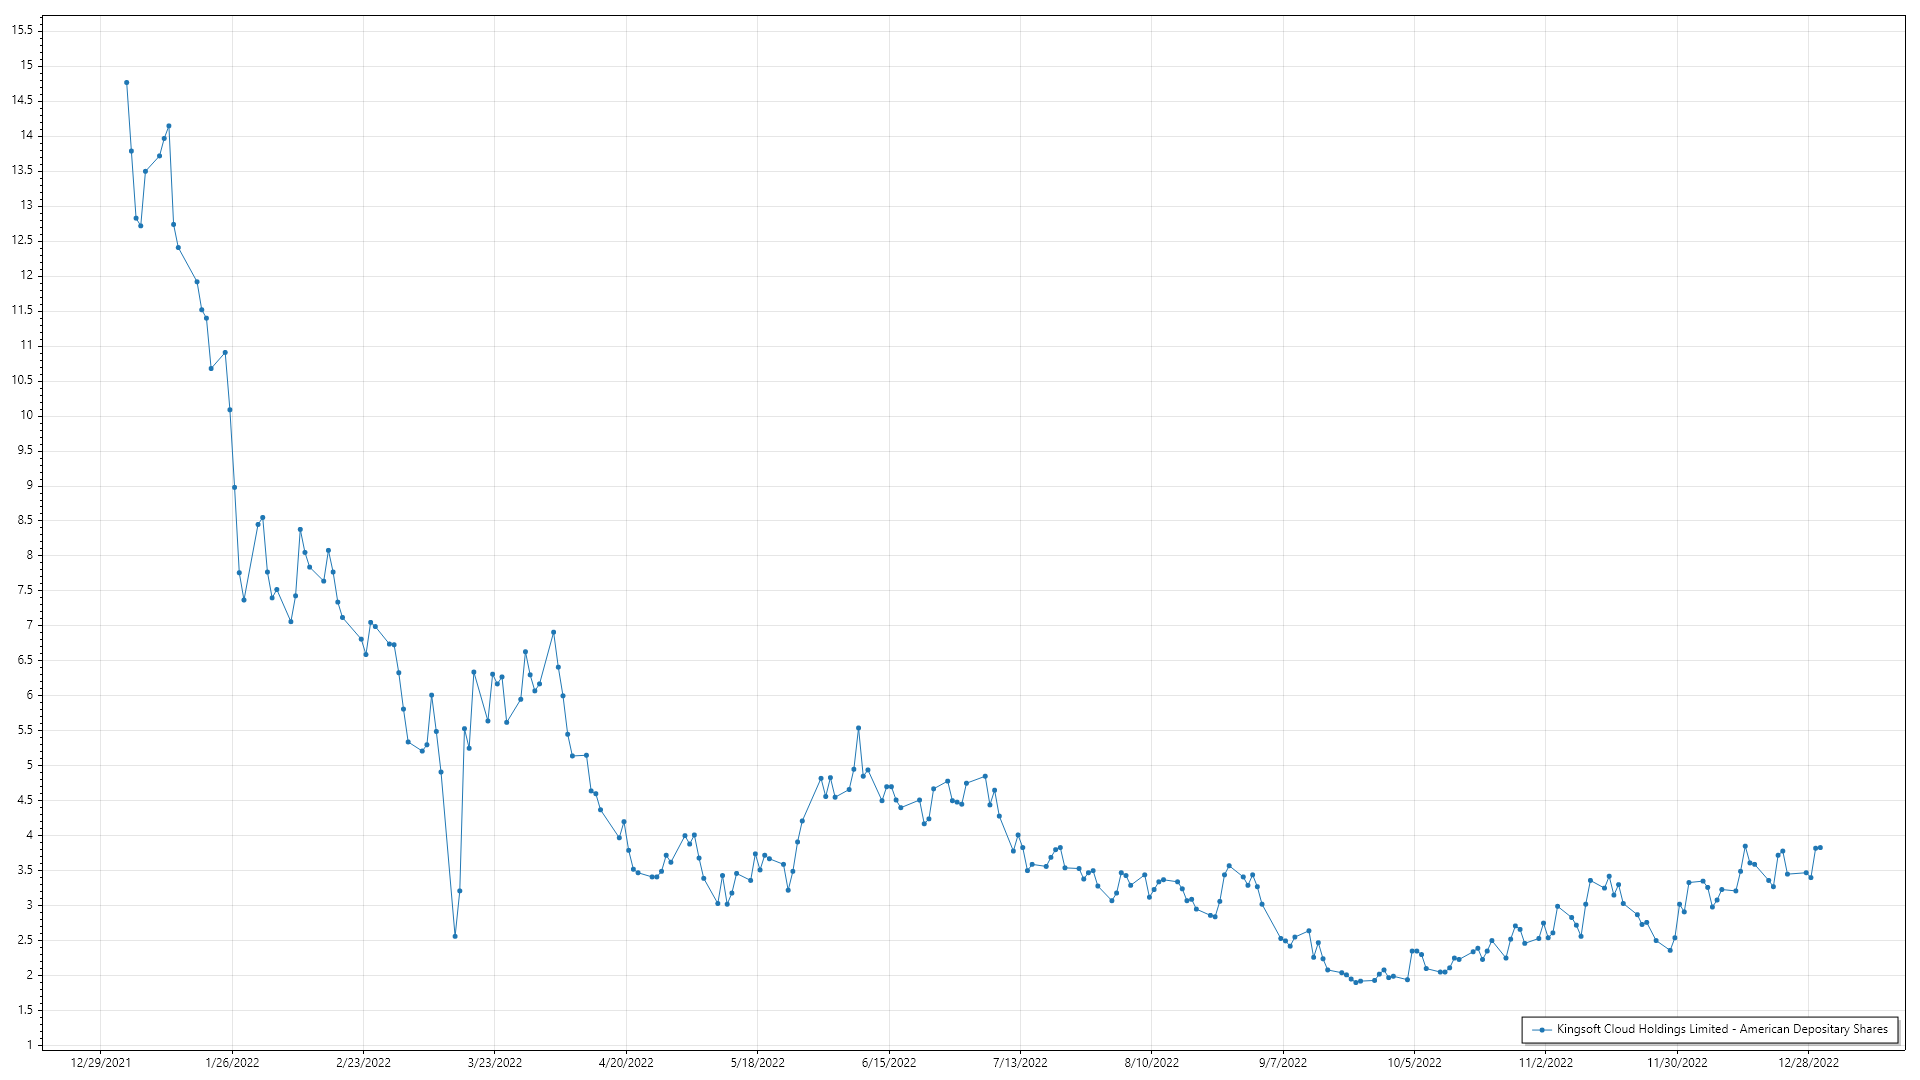Click the first data point near 14.75

point(126,83)
